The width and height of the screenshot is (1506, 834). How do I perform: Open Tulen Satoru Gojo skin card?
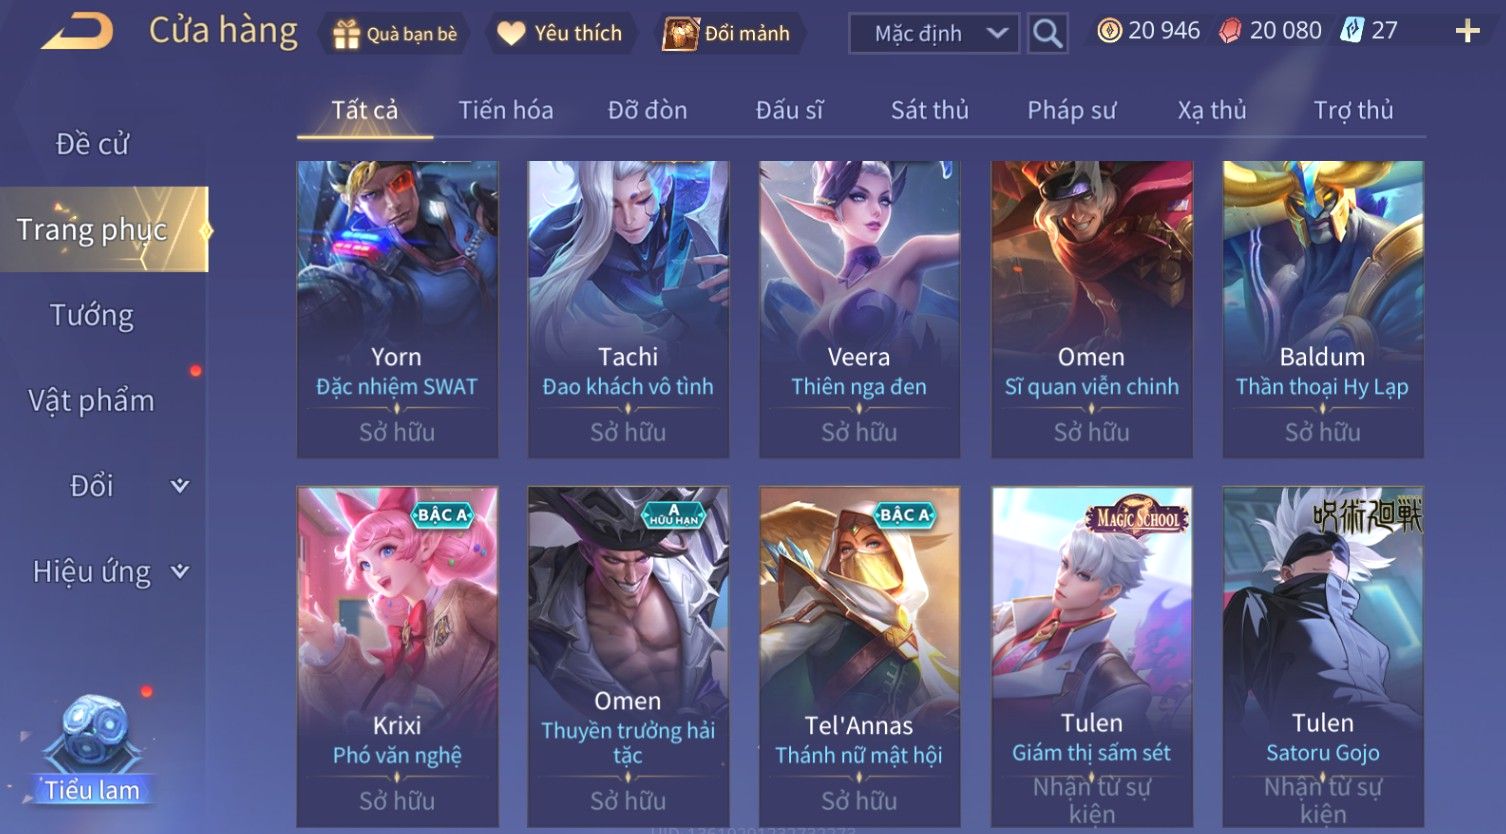click(x=1323, y=657)
